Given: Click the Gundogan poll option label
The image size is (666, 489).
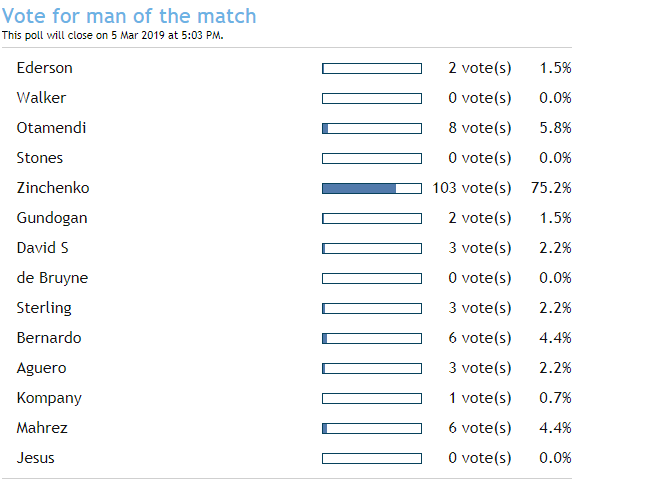Looking at the screenshot, I should point(51,218).
